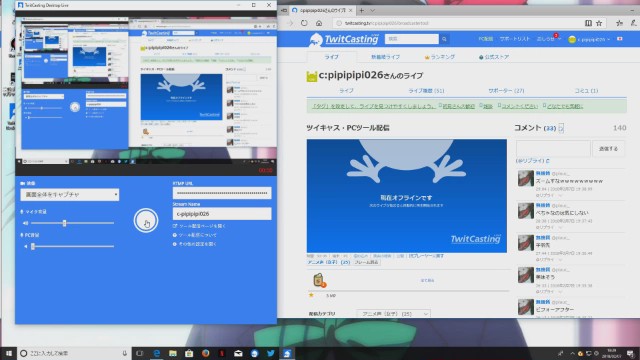Click the search magnifier icon
This screenshot has width=640, height=360.
pyautogui.click(x=444, y=39)
